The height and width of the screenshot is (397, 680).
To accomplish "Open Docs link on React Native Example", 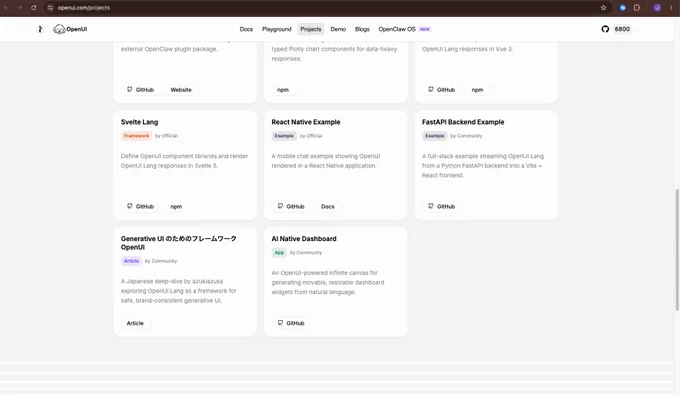I will coord(327,207).
